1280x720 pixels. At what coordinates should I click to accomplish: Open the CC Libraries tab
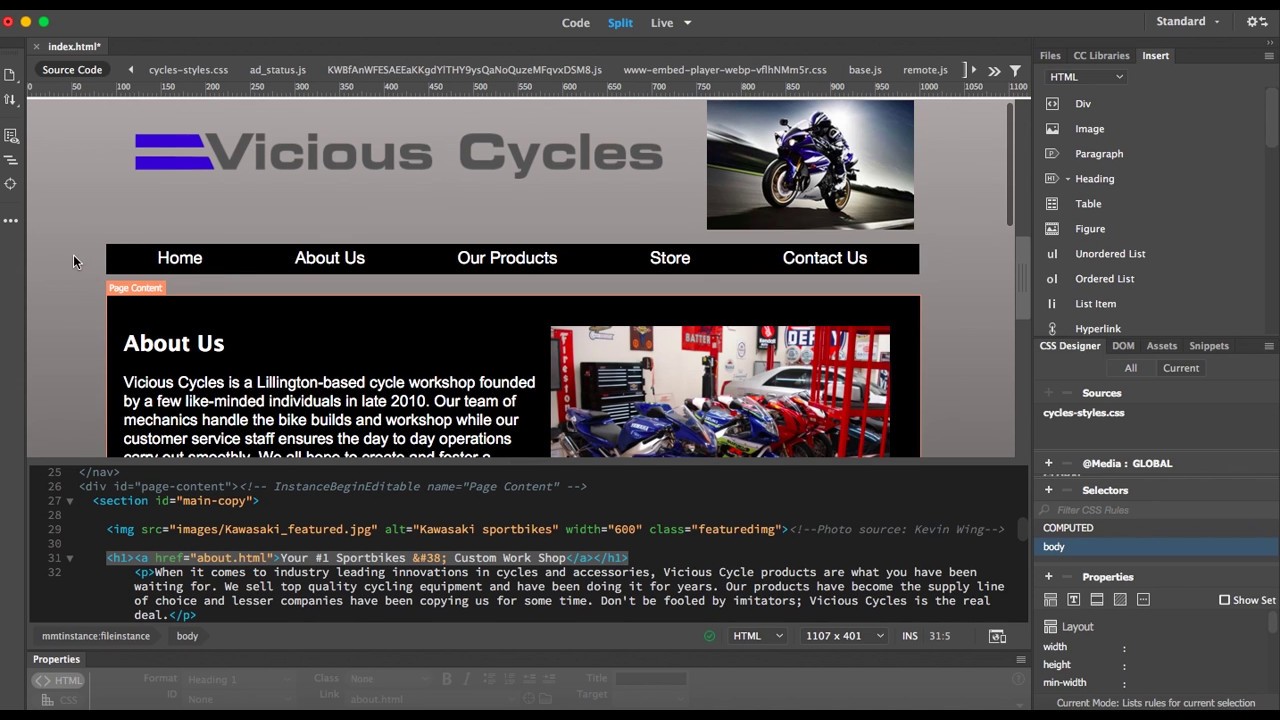click(1101, 56)
